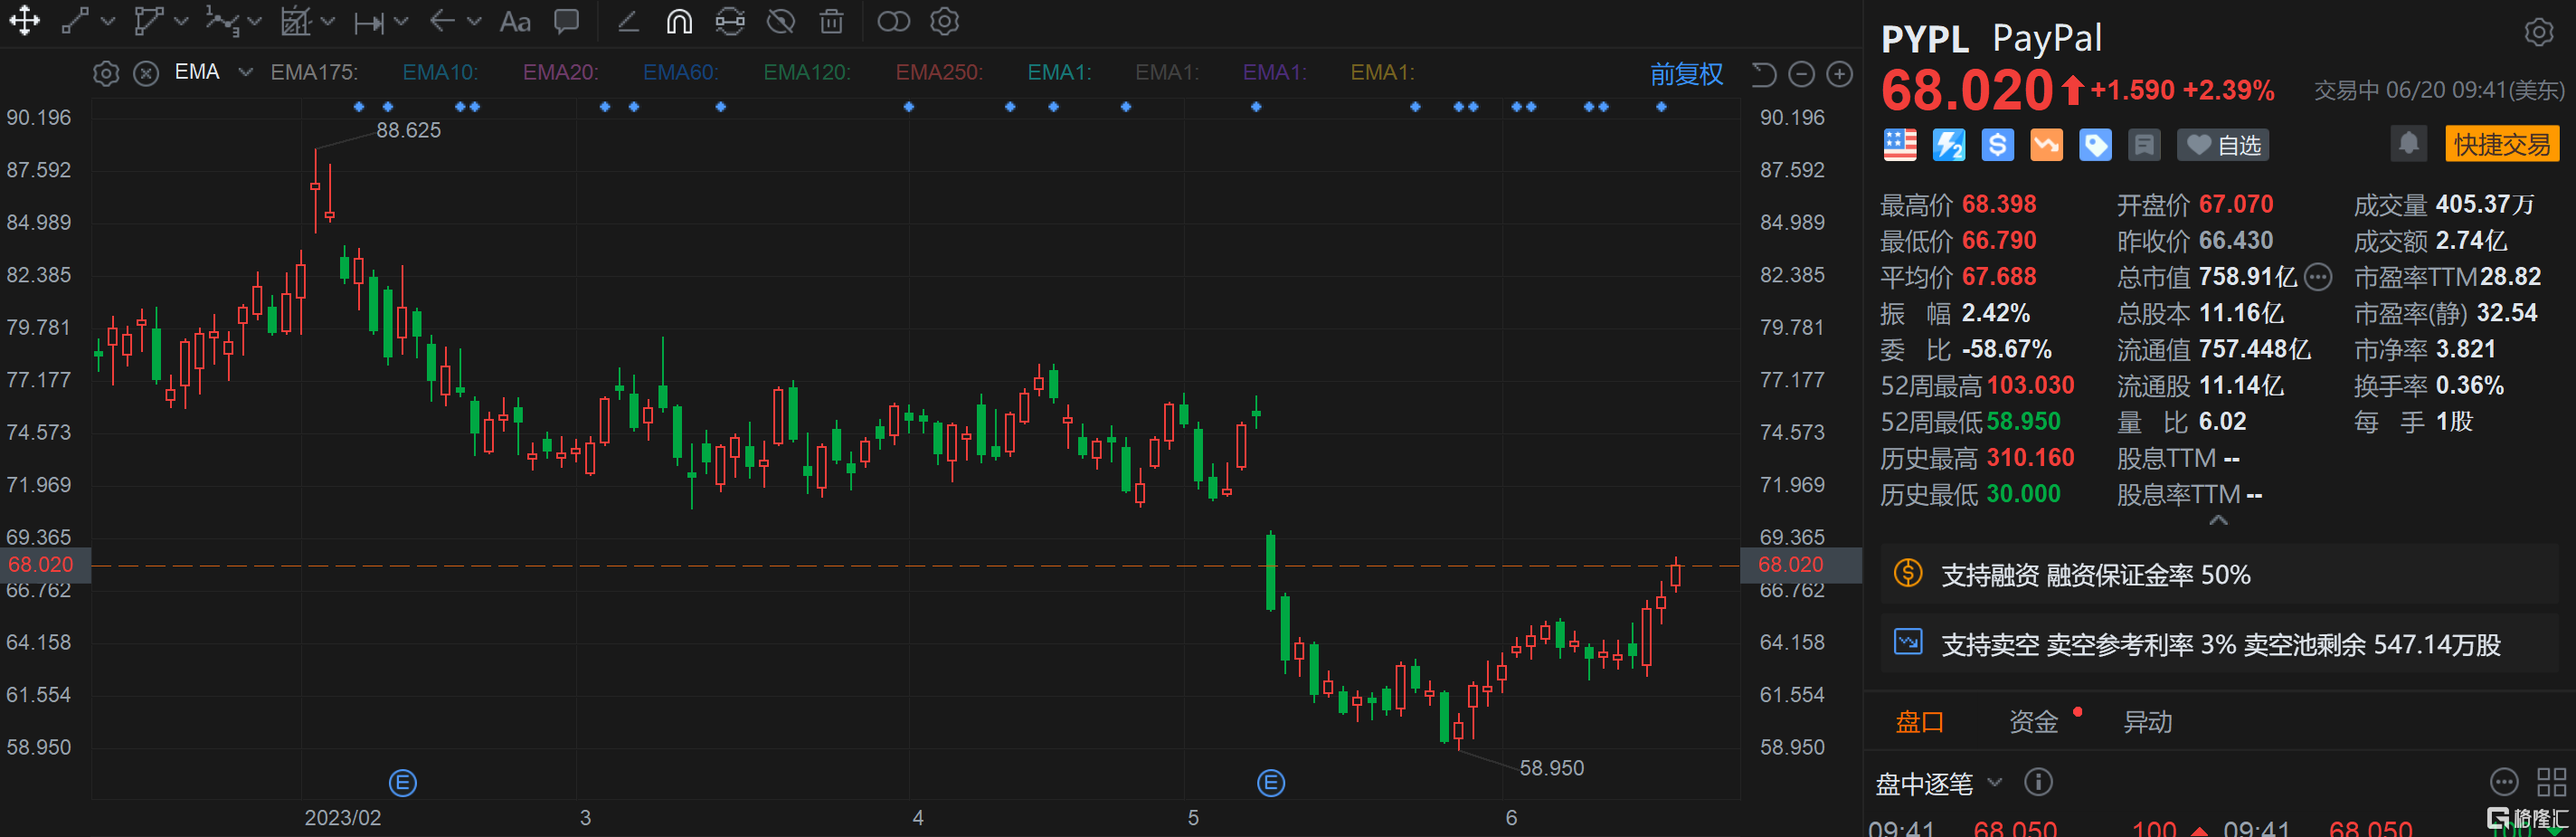Screen dimensions: 2576x837
Task: Select the crosshair move cursor tool
Action: 24,21
